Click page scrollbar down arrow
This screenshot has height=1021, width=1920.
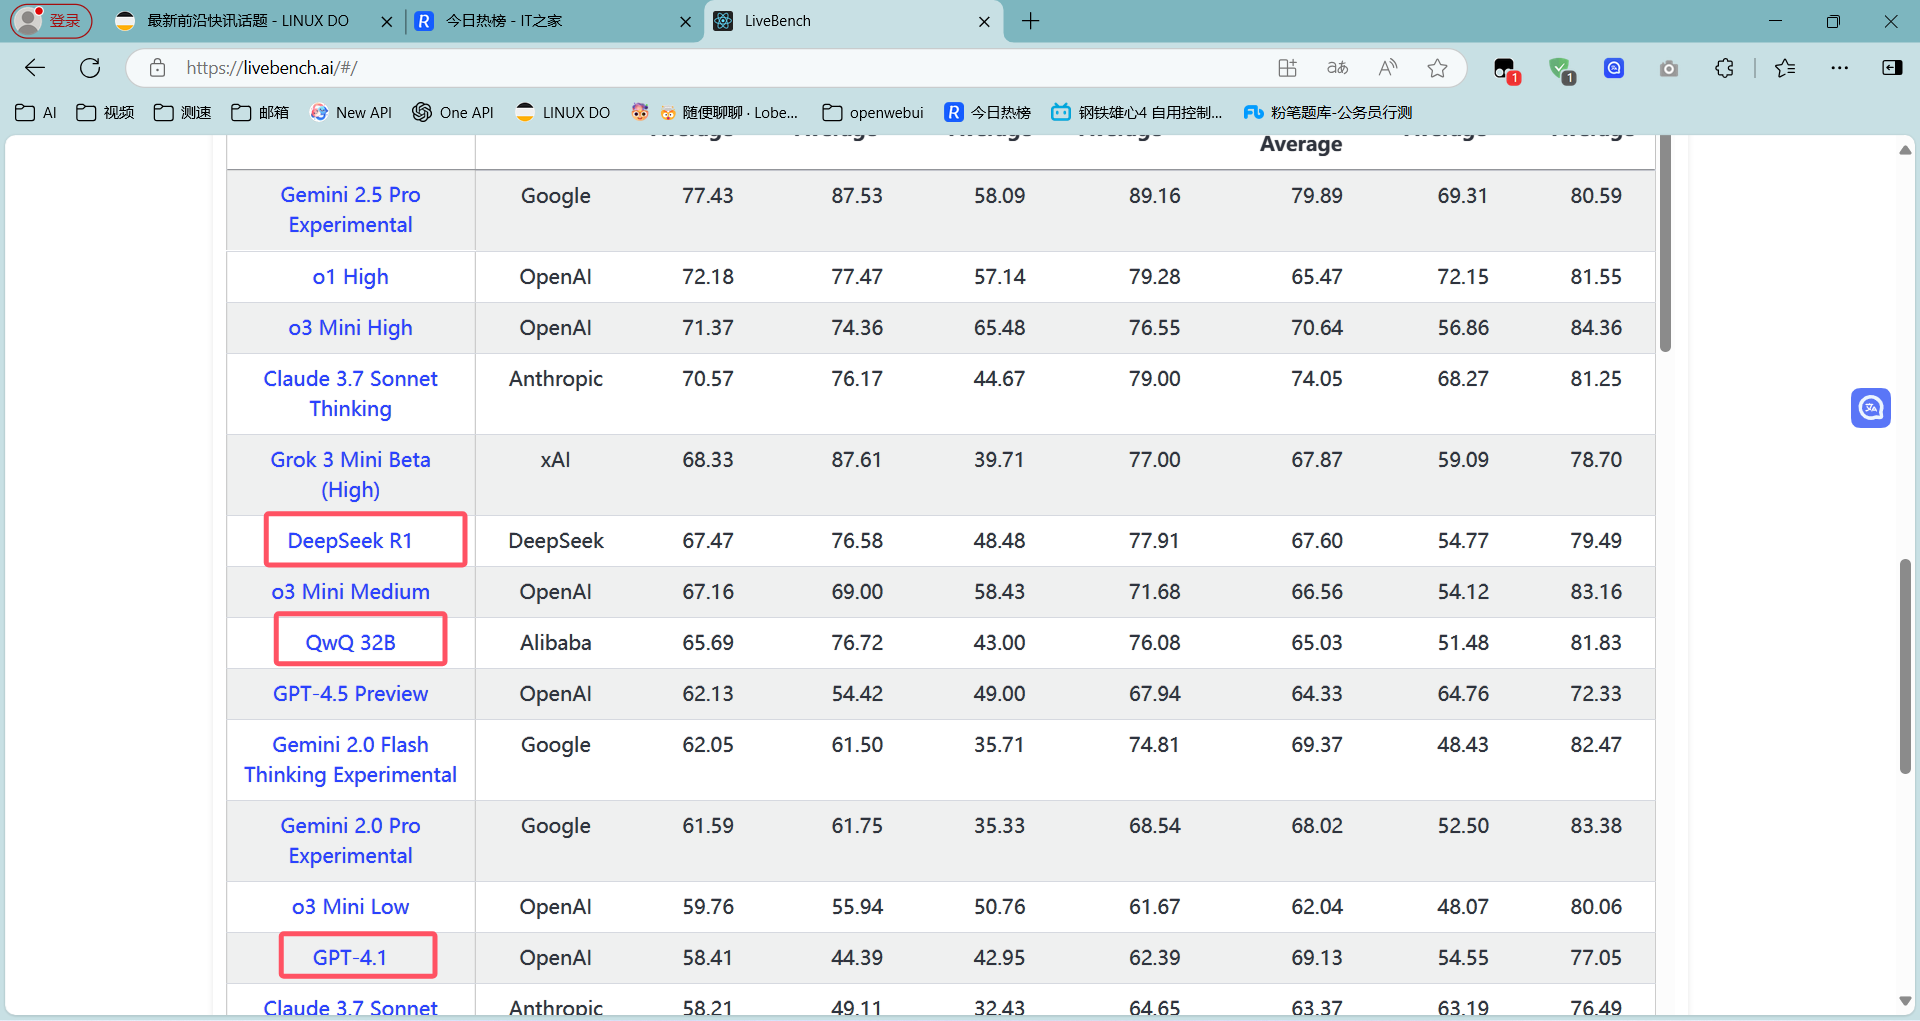tap(1905, 1001)
